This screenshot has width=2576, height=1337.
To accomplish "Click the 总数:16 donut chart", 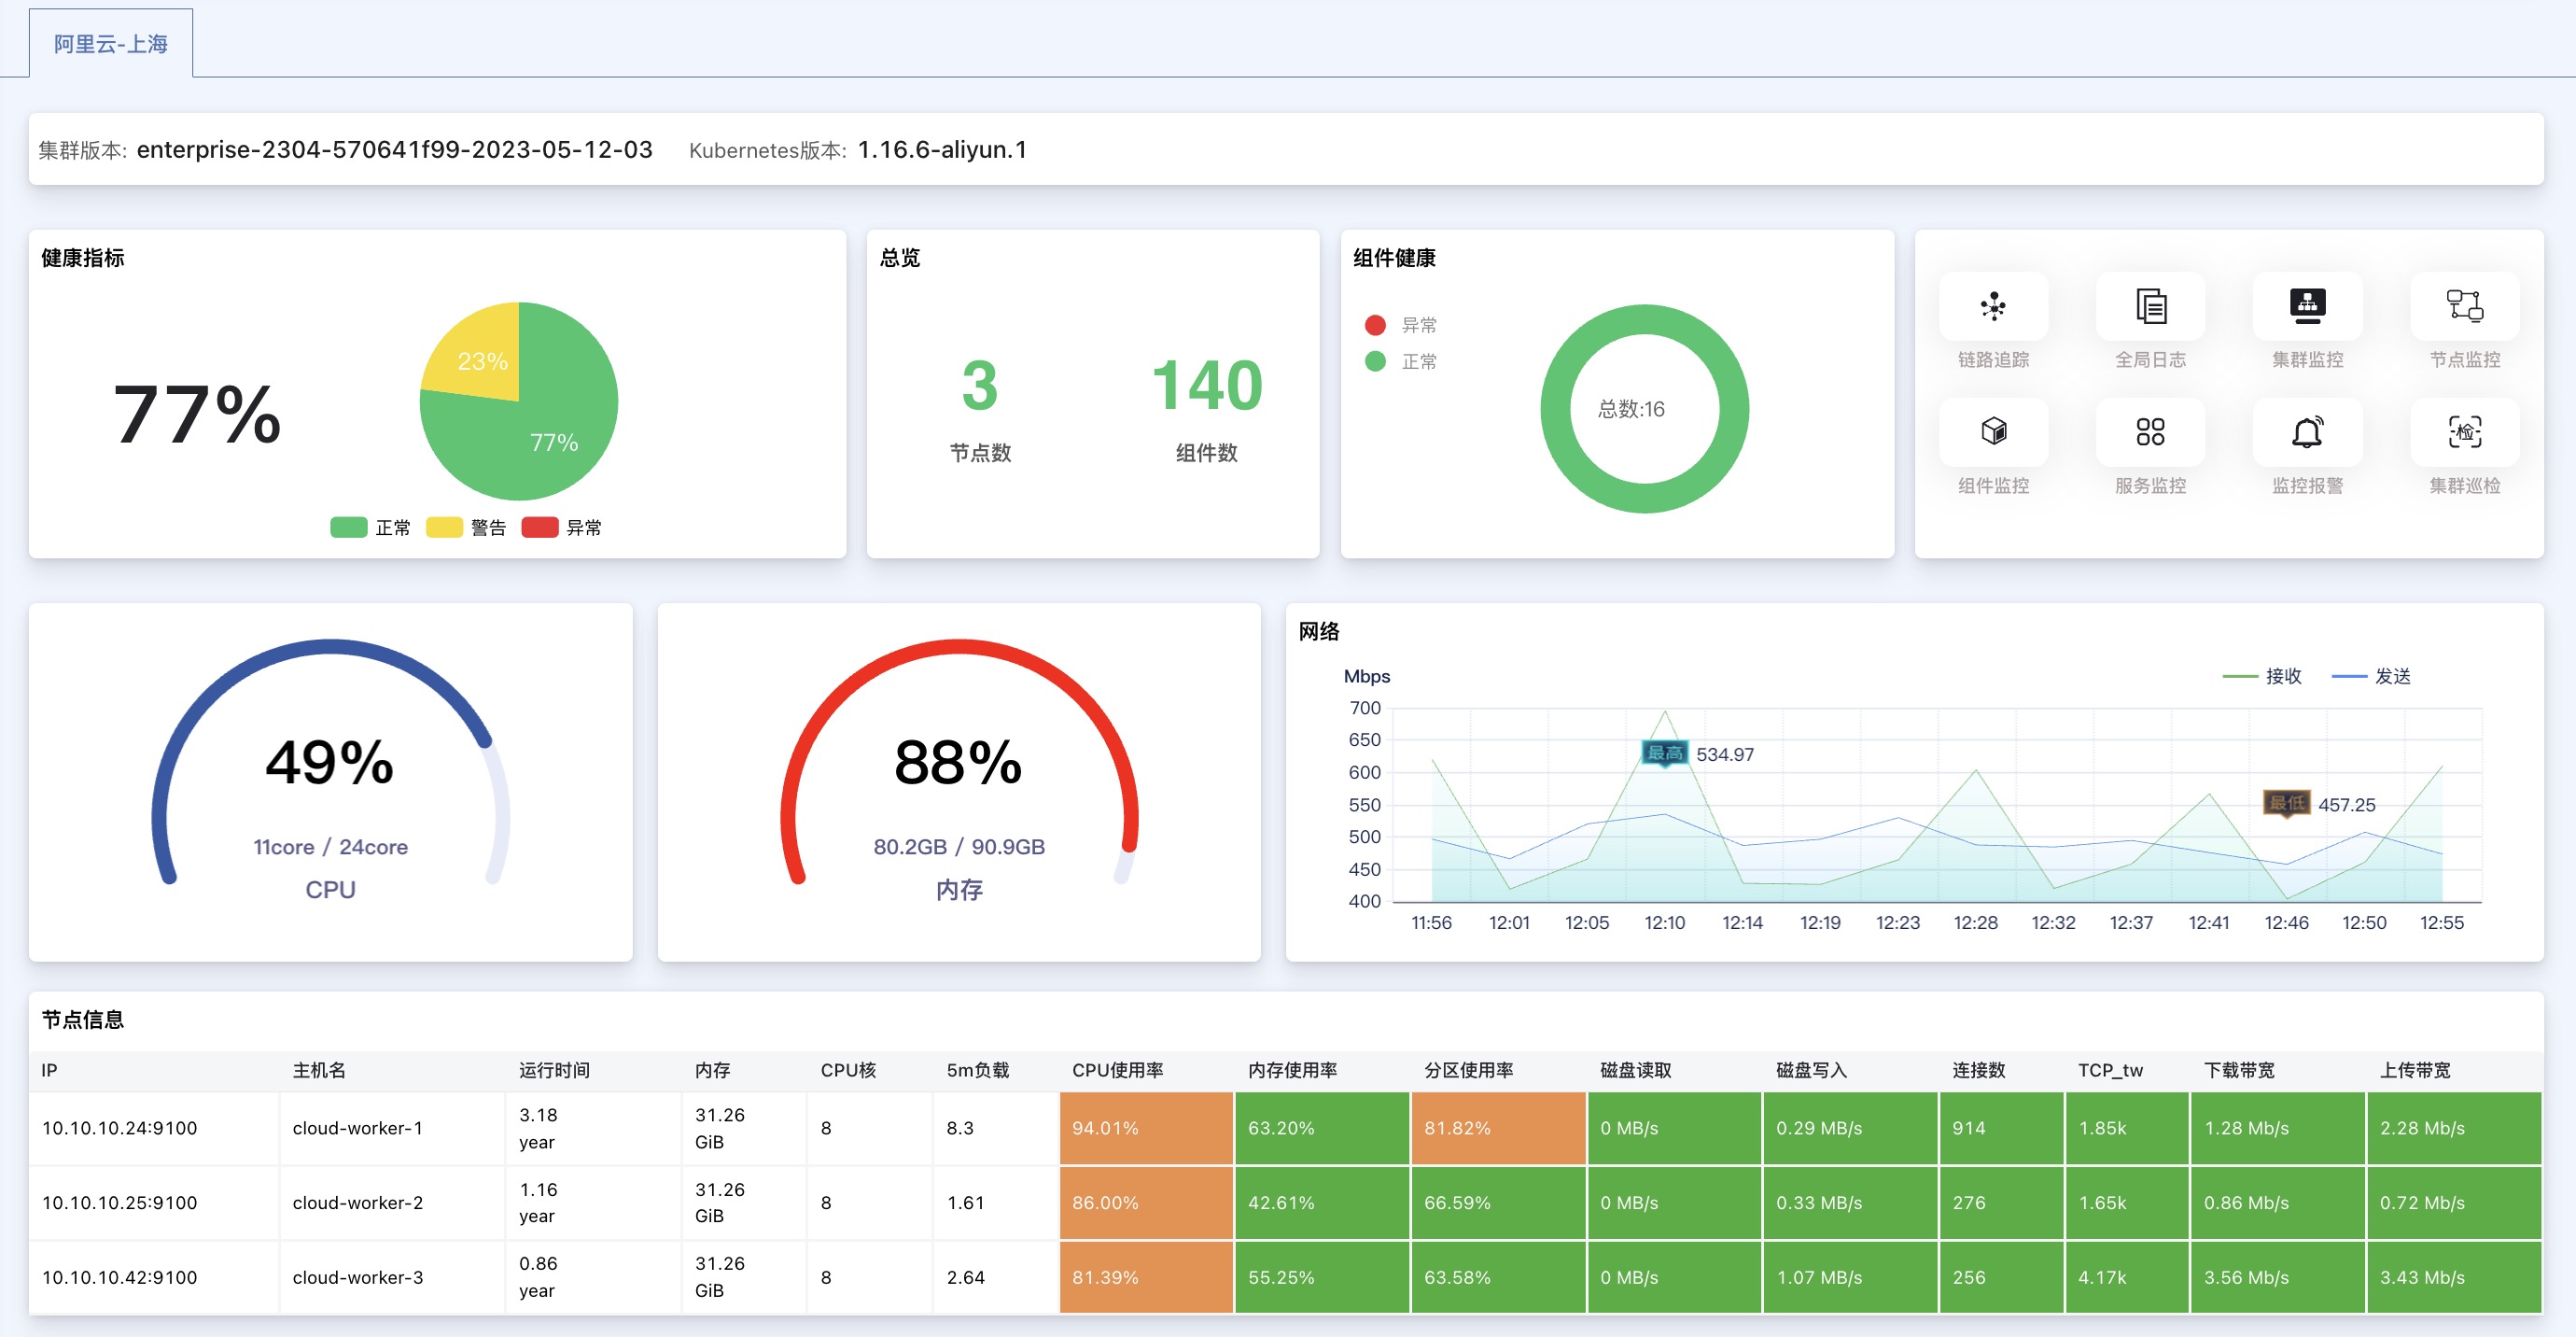I will (x=1644, y=409).
